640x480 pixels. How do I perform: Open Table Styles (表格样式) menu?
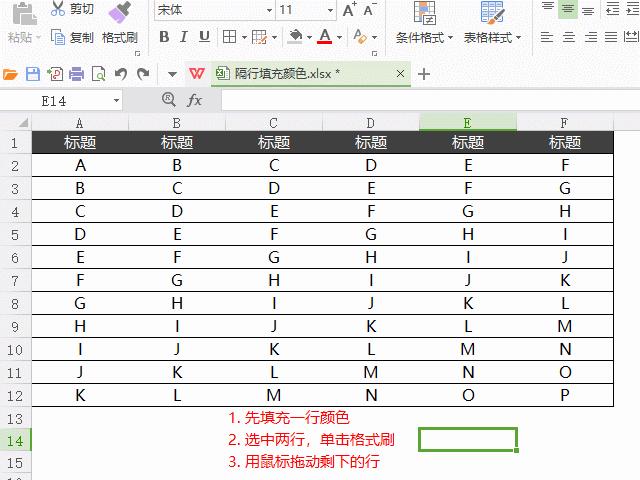point(492,23)
